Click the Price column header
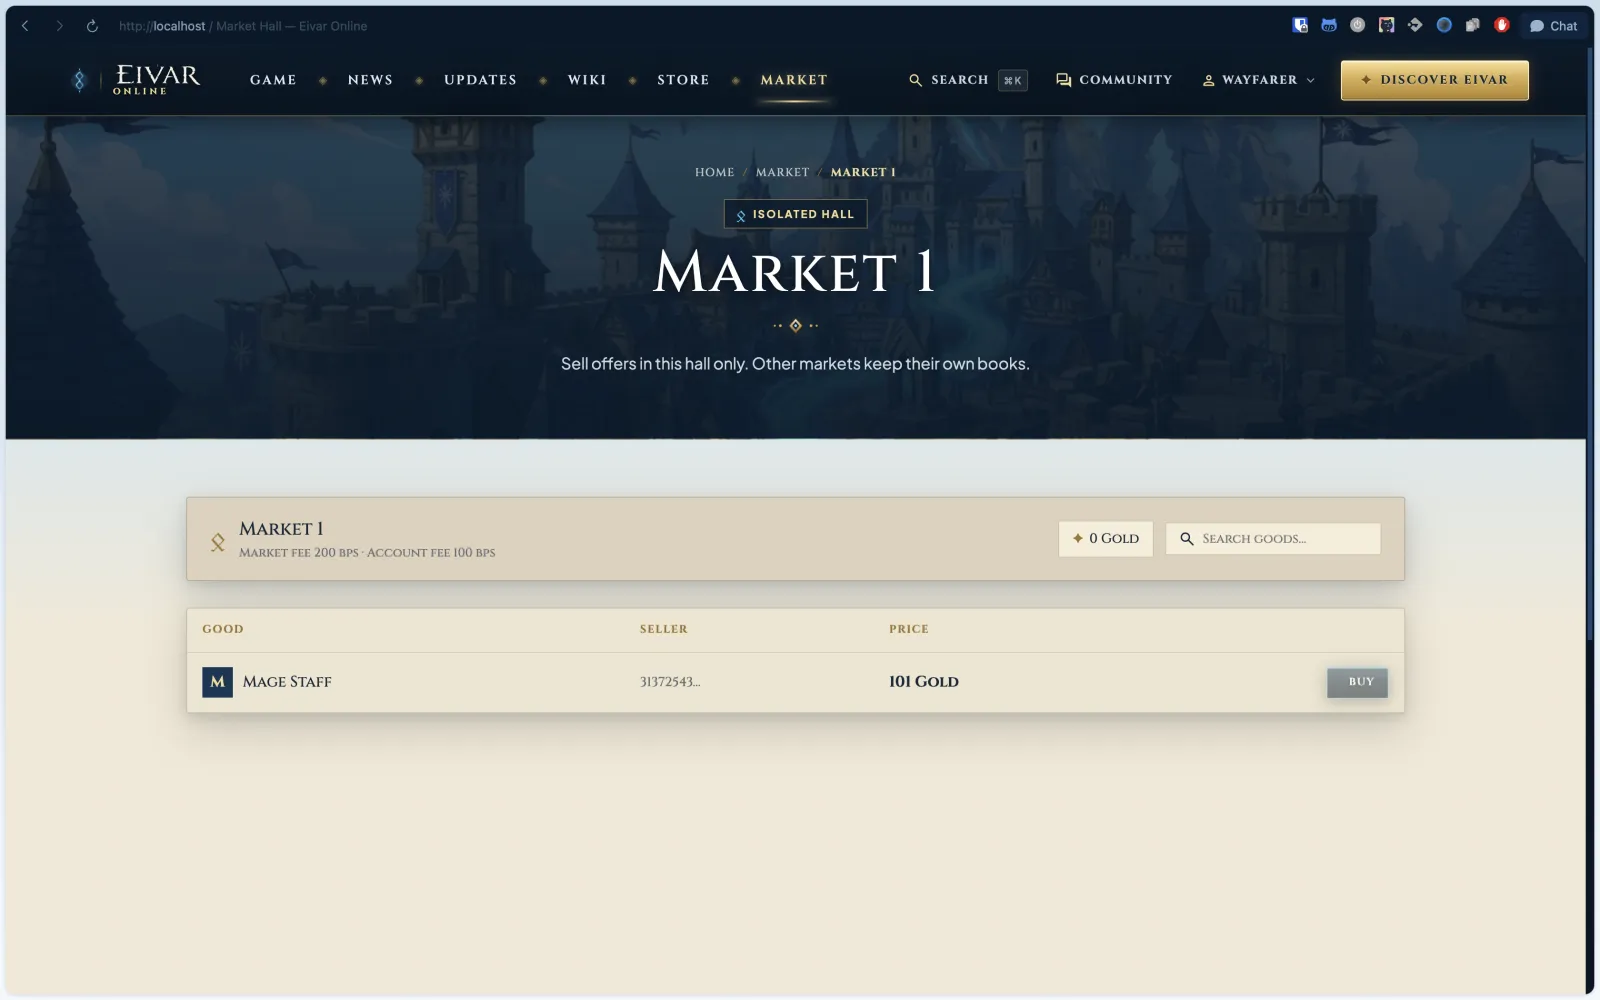Image resolution: width=1600 pixels, height=1000 pixels. point(909,629)
